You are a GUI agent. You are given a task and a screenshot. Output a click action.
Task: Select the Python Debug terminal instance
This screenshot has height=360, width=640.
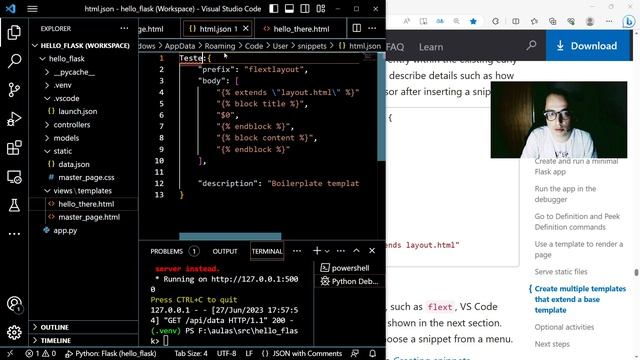point(349,281)
